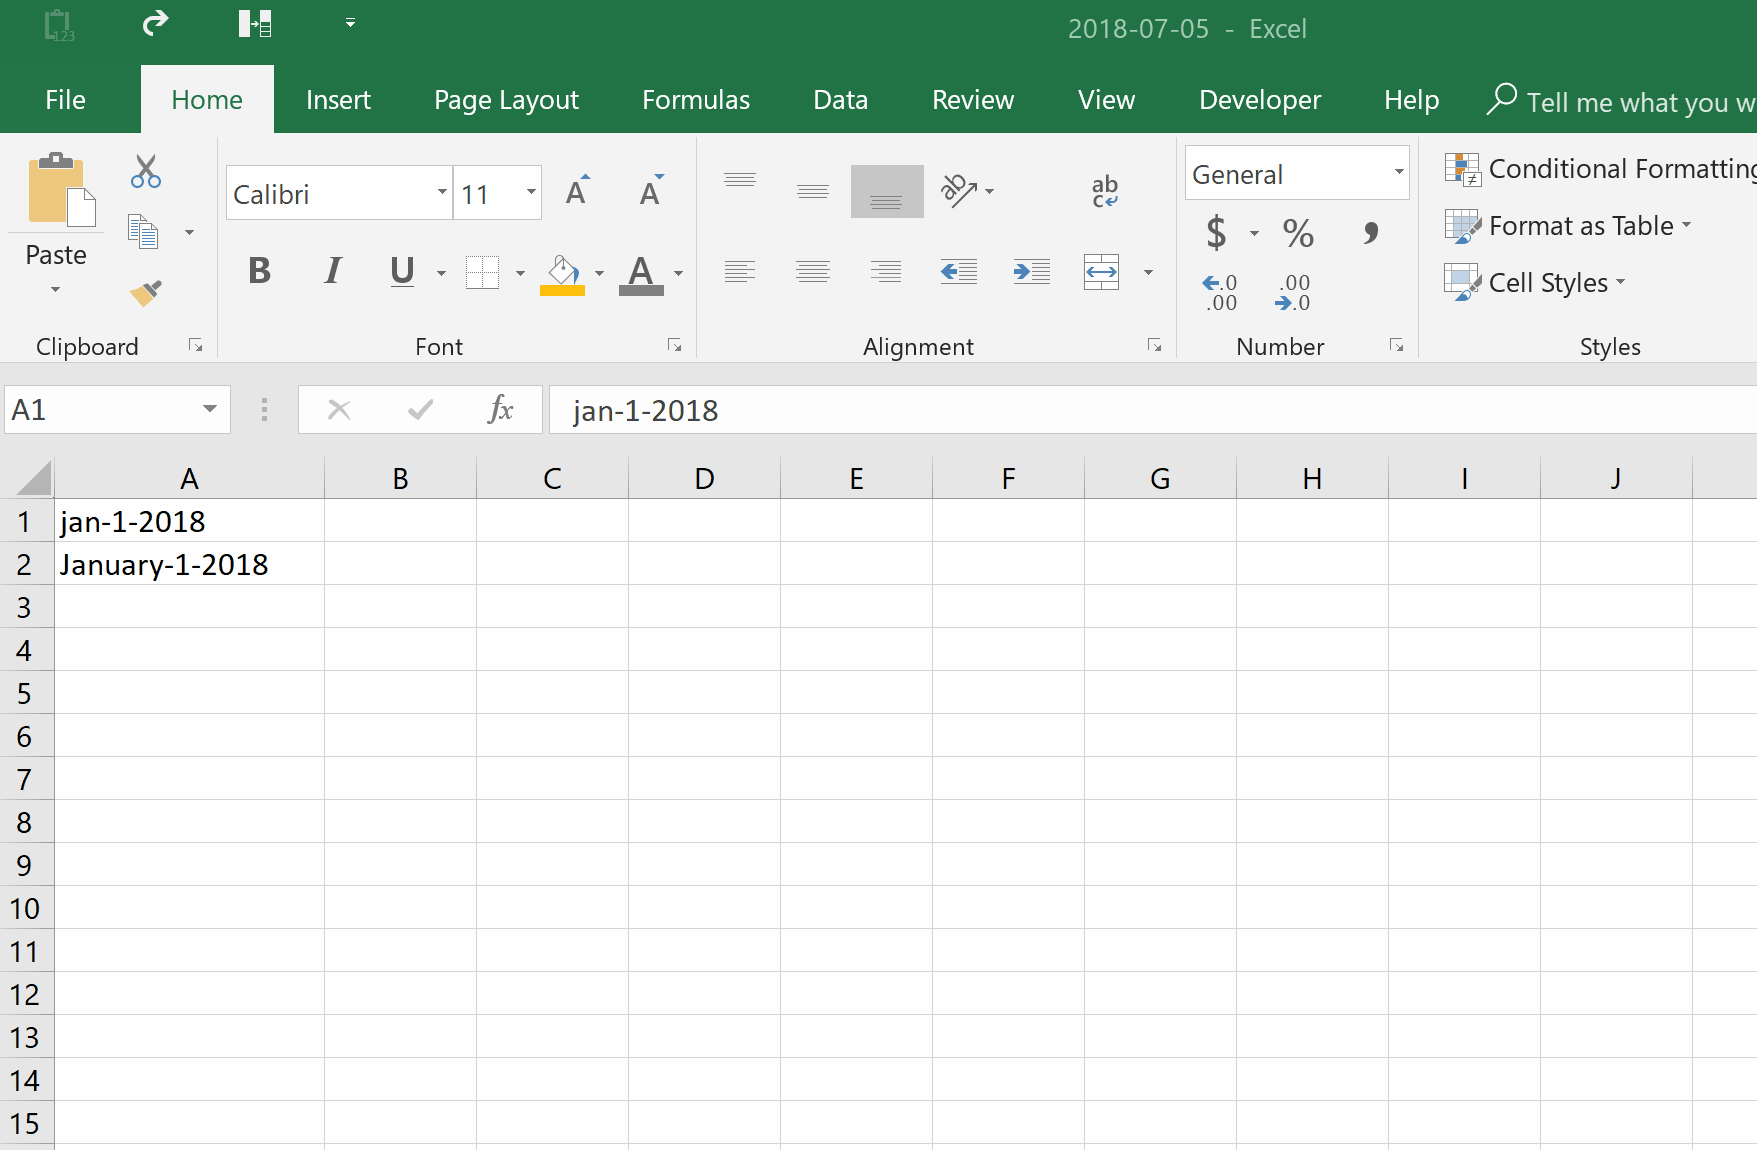Apply Comma Style format
This screenshot has width=1757, height=1150.
tap(1371, 233)
